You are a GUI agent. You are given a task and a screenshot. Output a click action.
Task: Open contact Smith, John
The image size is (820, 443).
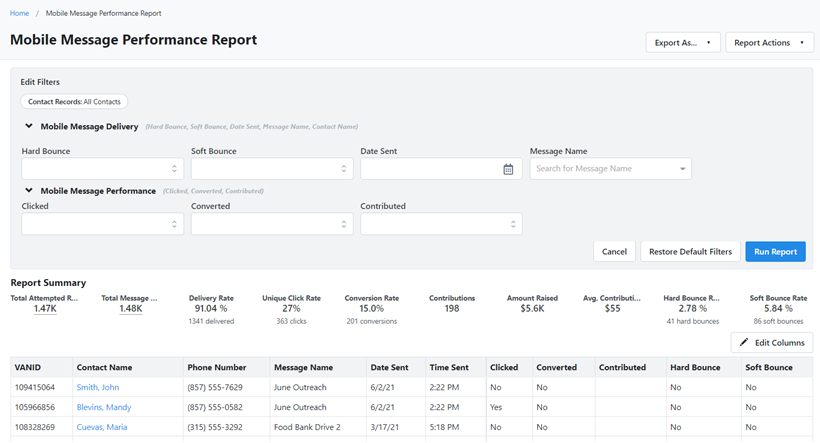pos(98,387)
